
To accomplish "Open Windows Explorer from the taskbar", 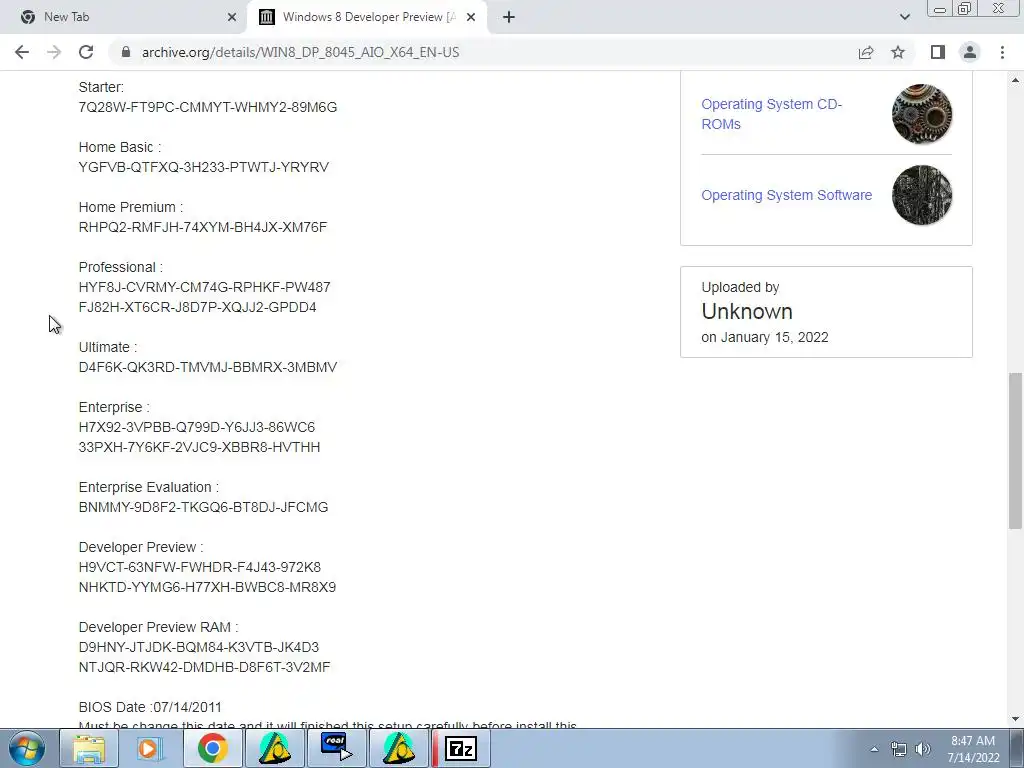I will tap(89, 748).
